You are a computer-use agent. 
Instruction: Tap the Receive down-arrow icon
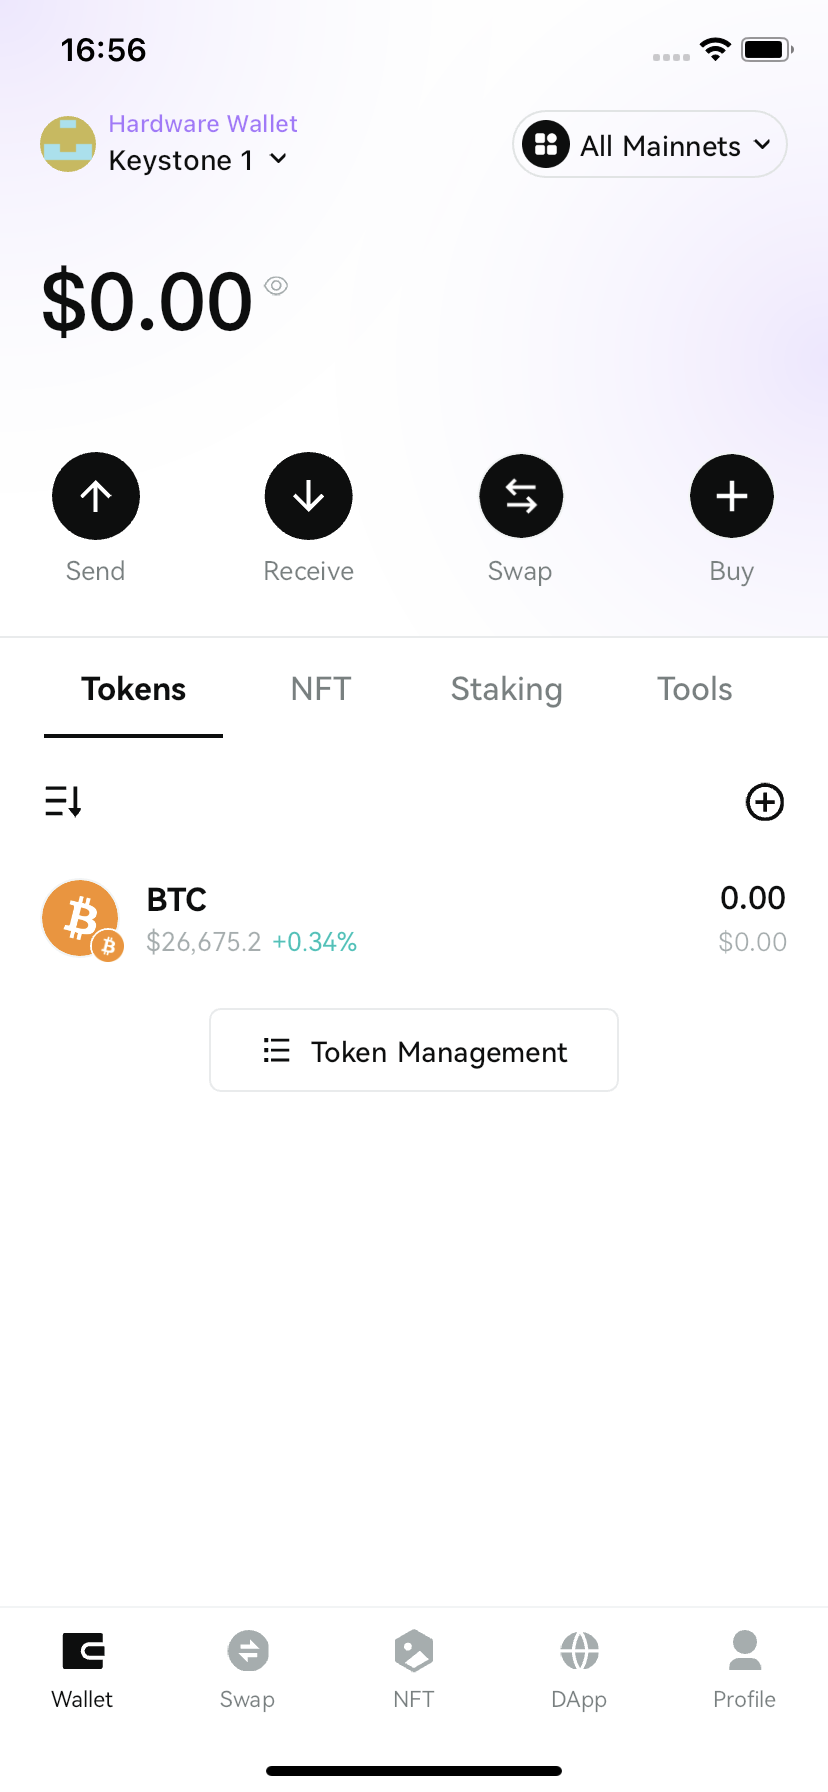click(308, 496)
